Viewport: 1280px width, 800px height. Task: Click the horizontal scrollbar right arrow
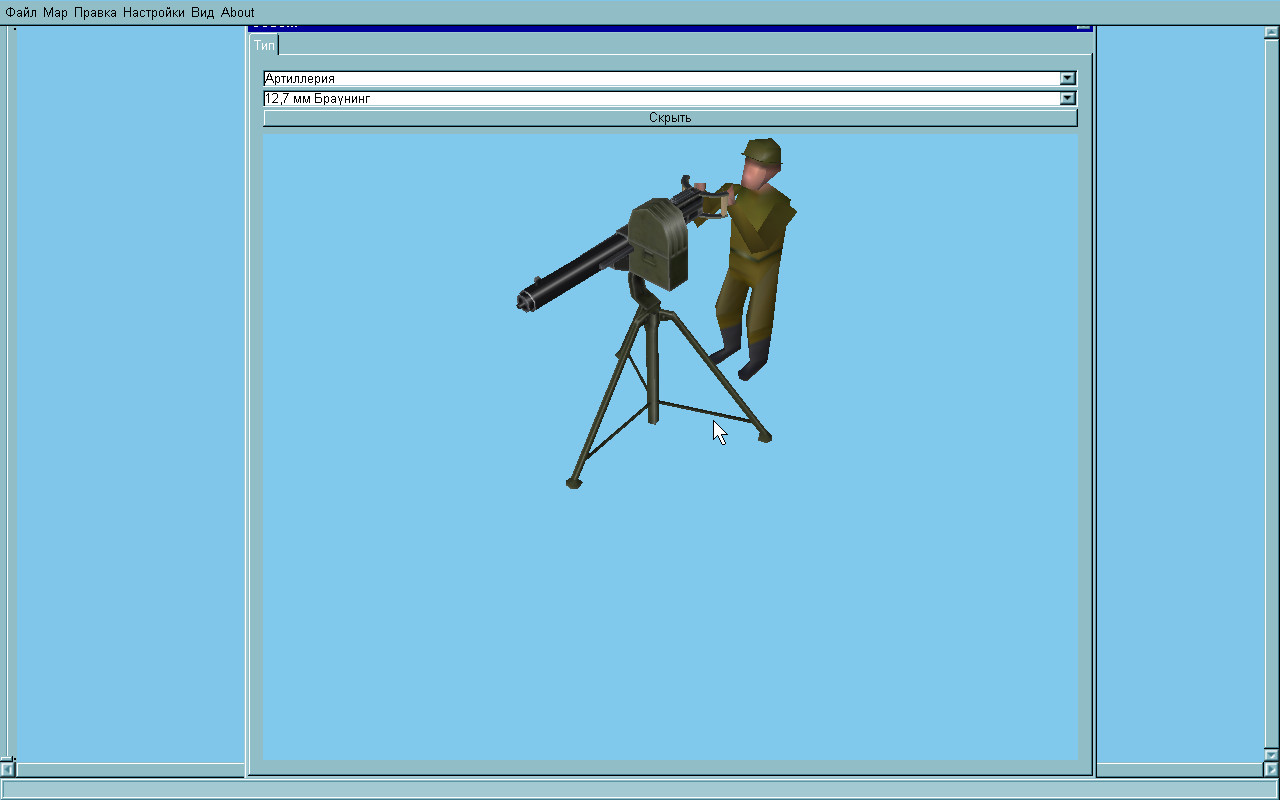tap(1272, 770)
